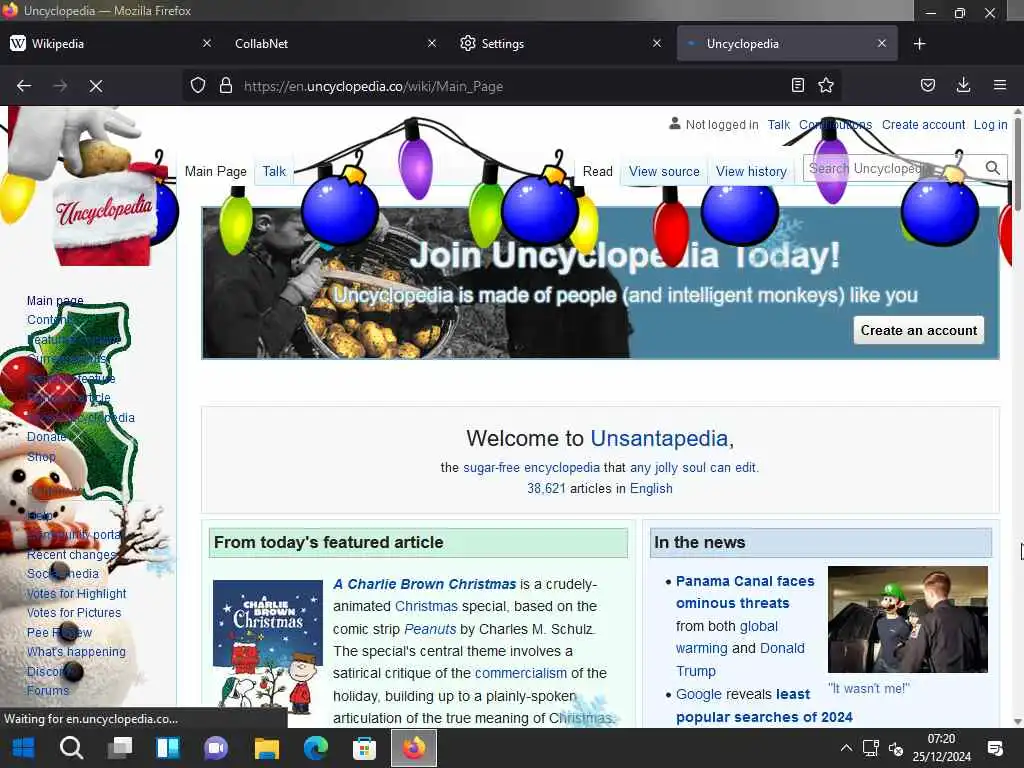
Task: Close the Wikipedia tab
Action: (x=206, y=43)
